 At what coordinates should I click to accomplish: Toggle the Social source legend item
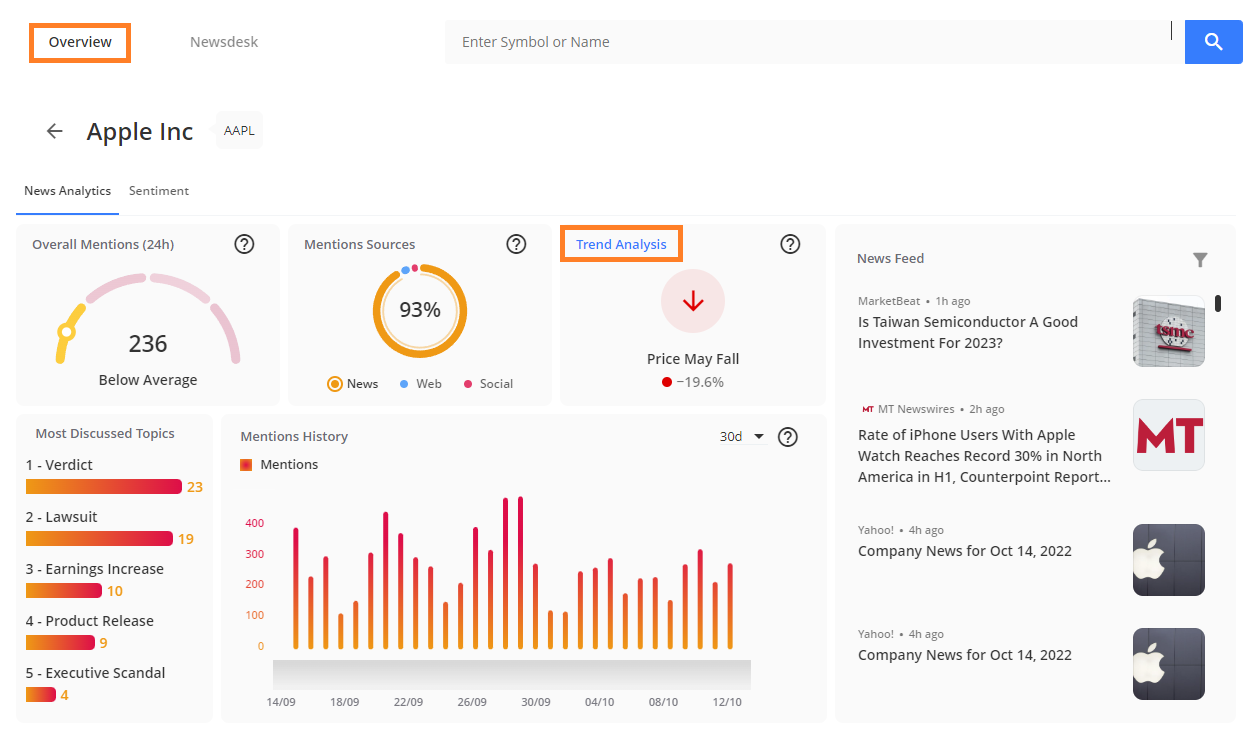pos(487,384)
